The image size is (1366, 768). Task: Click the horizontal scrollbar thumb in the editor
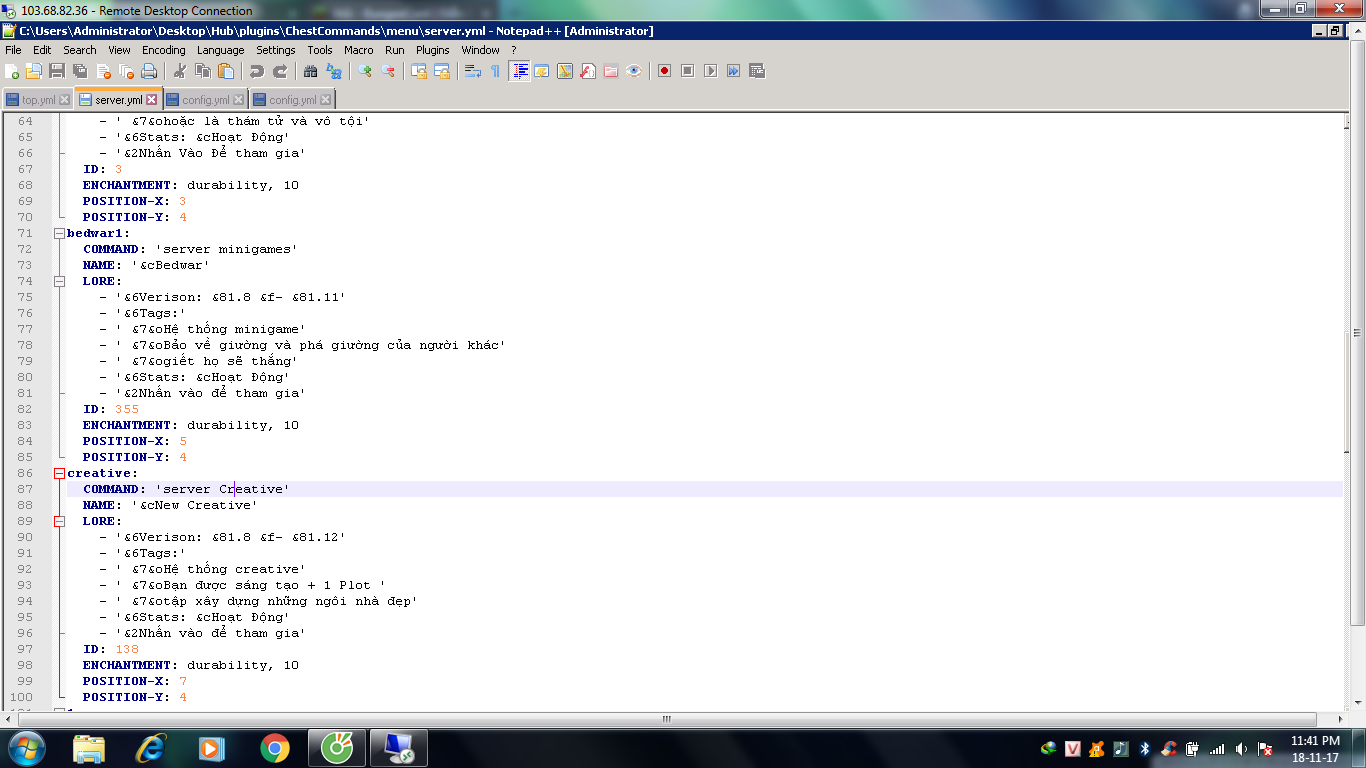point(667,719)
